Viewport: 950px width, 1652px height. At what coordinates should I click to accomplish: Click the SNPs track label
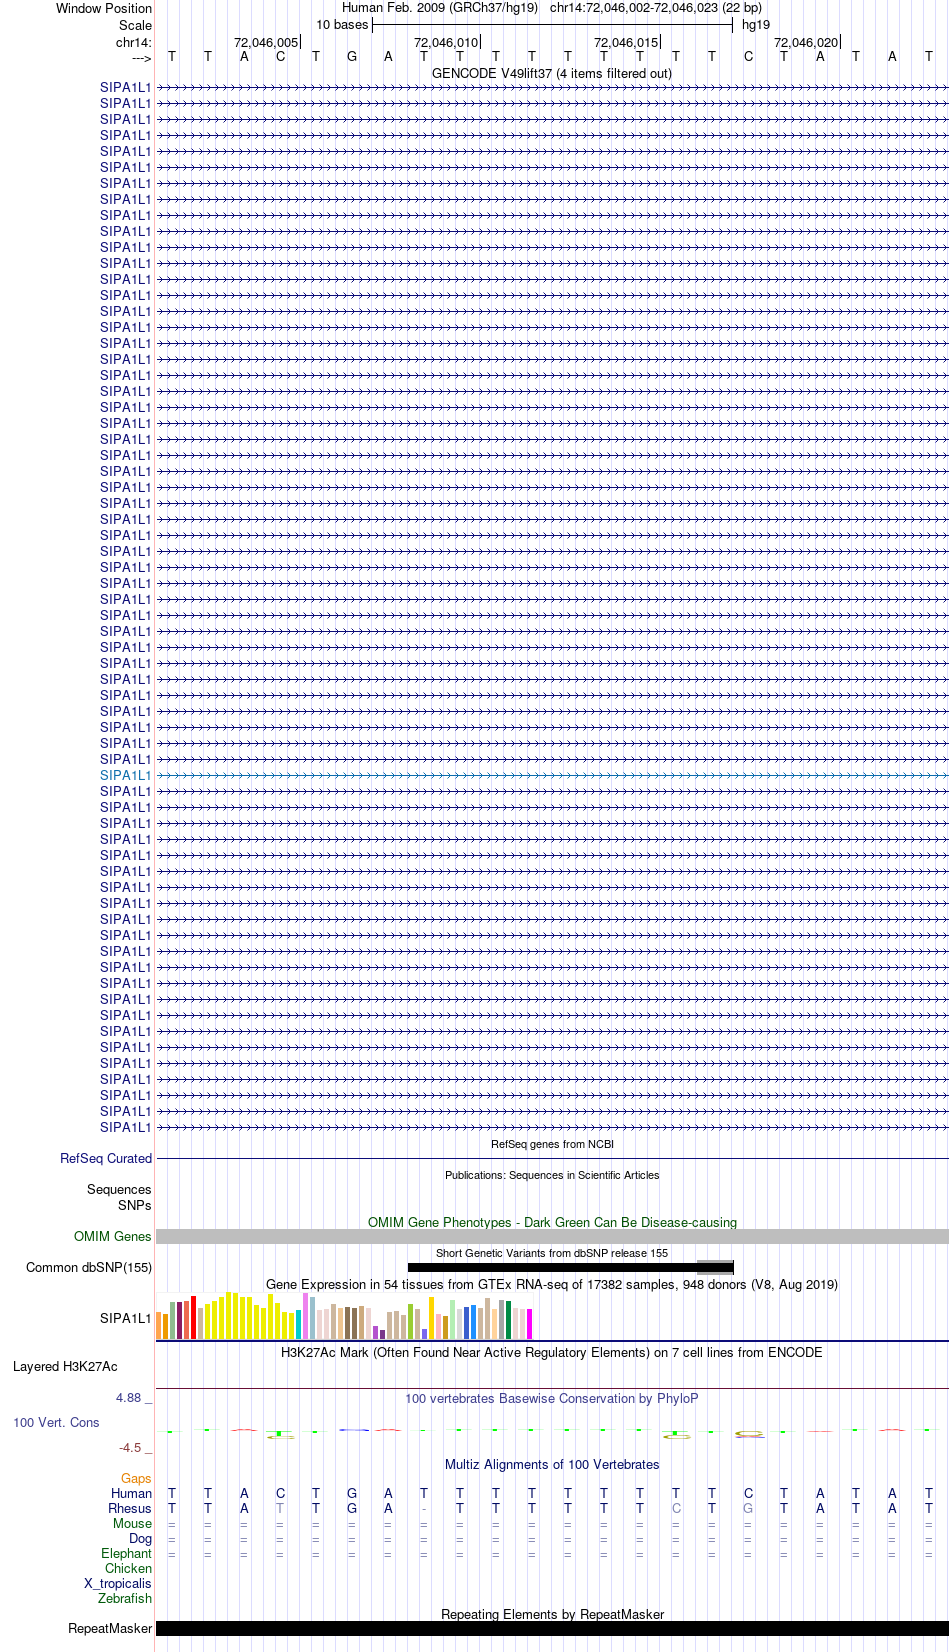pyautogui.click(x=135, y=1205)
